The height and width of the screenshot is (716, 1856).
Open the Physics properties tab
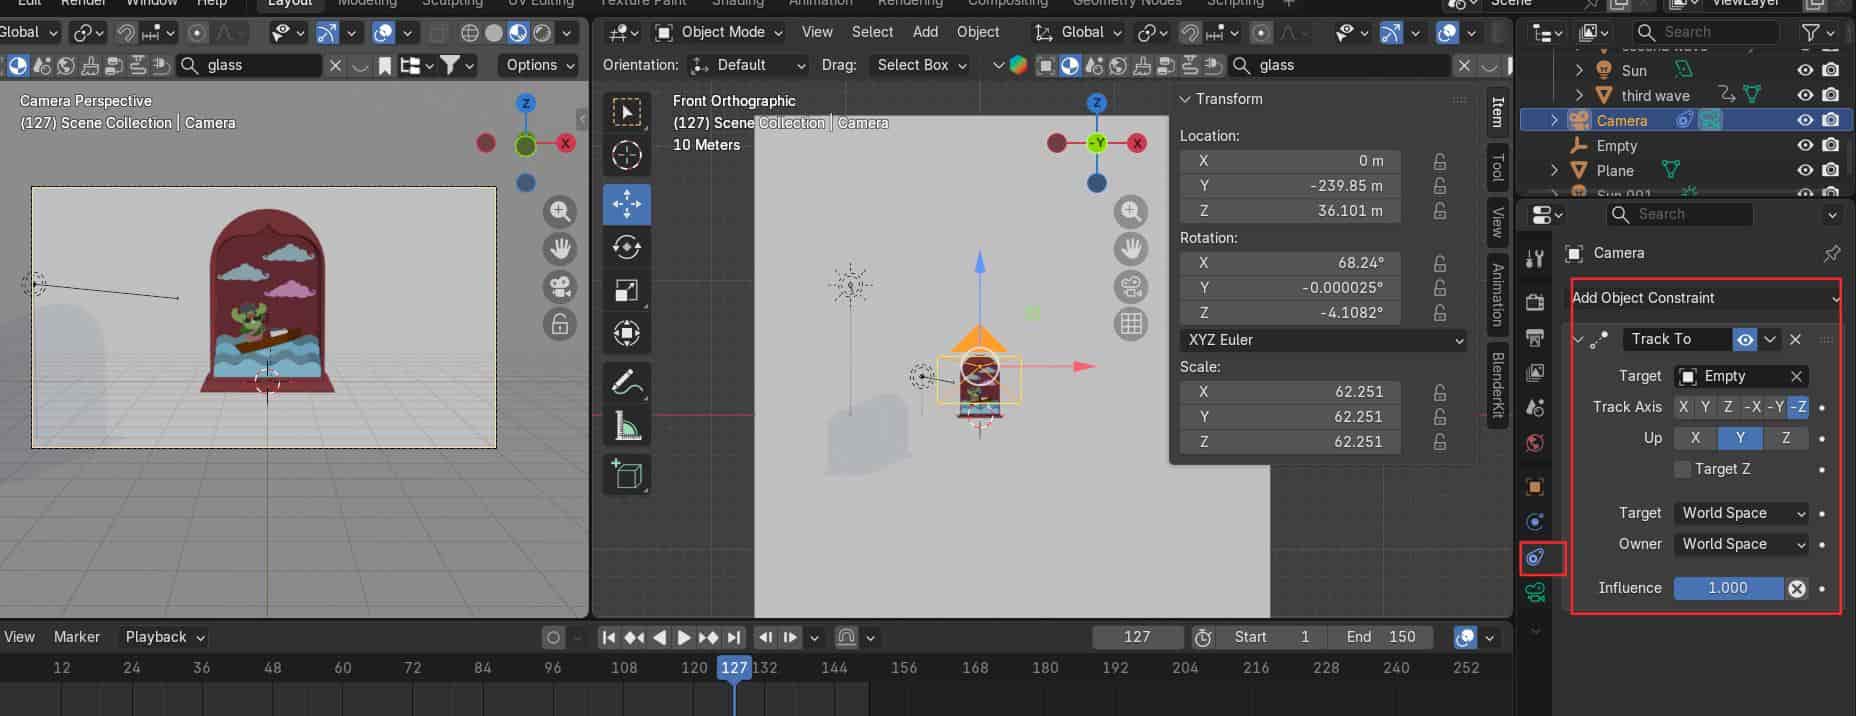[1535, 522]
